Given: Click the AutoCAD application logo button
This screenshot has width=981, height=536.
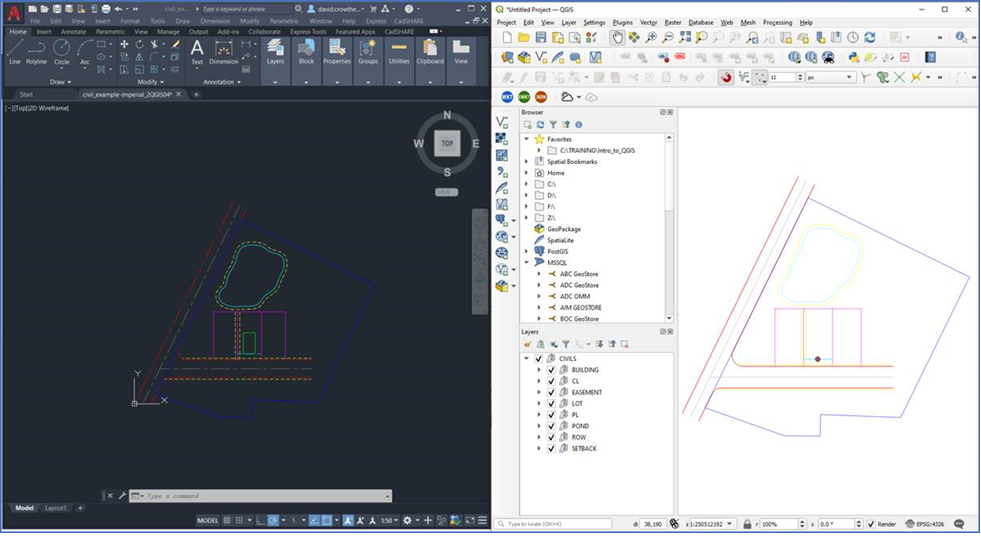Looking at the screenshot, I should coord(14,13).
